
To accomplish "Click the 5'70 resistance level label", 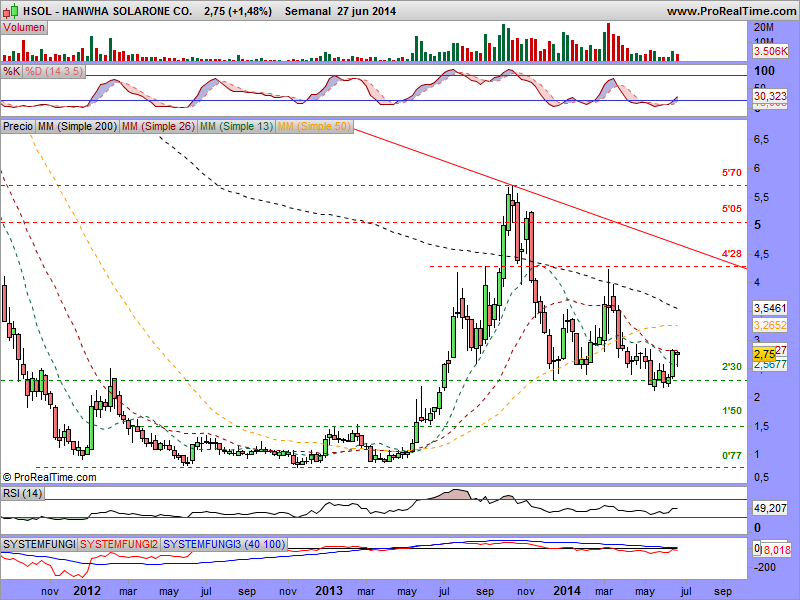I will point(732,173).
